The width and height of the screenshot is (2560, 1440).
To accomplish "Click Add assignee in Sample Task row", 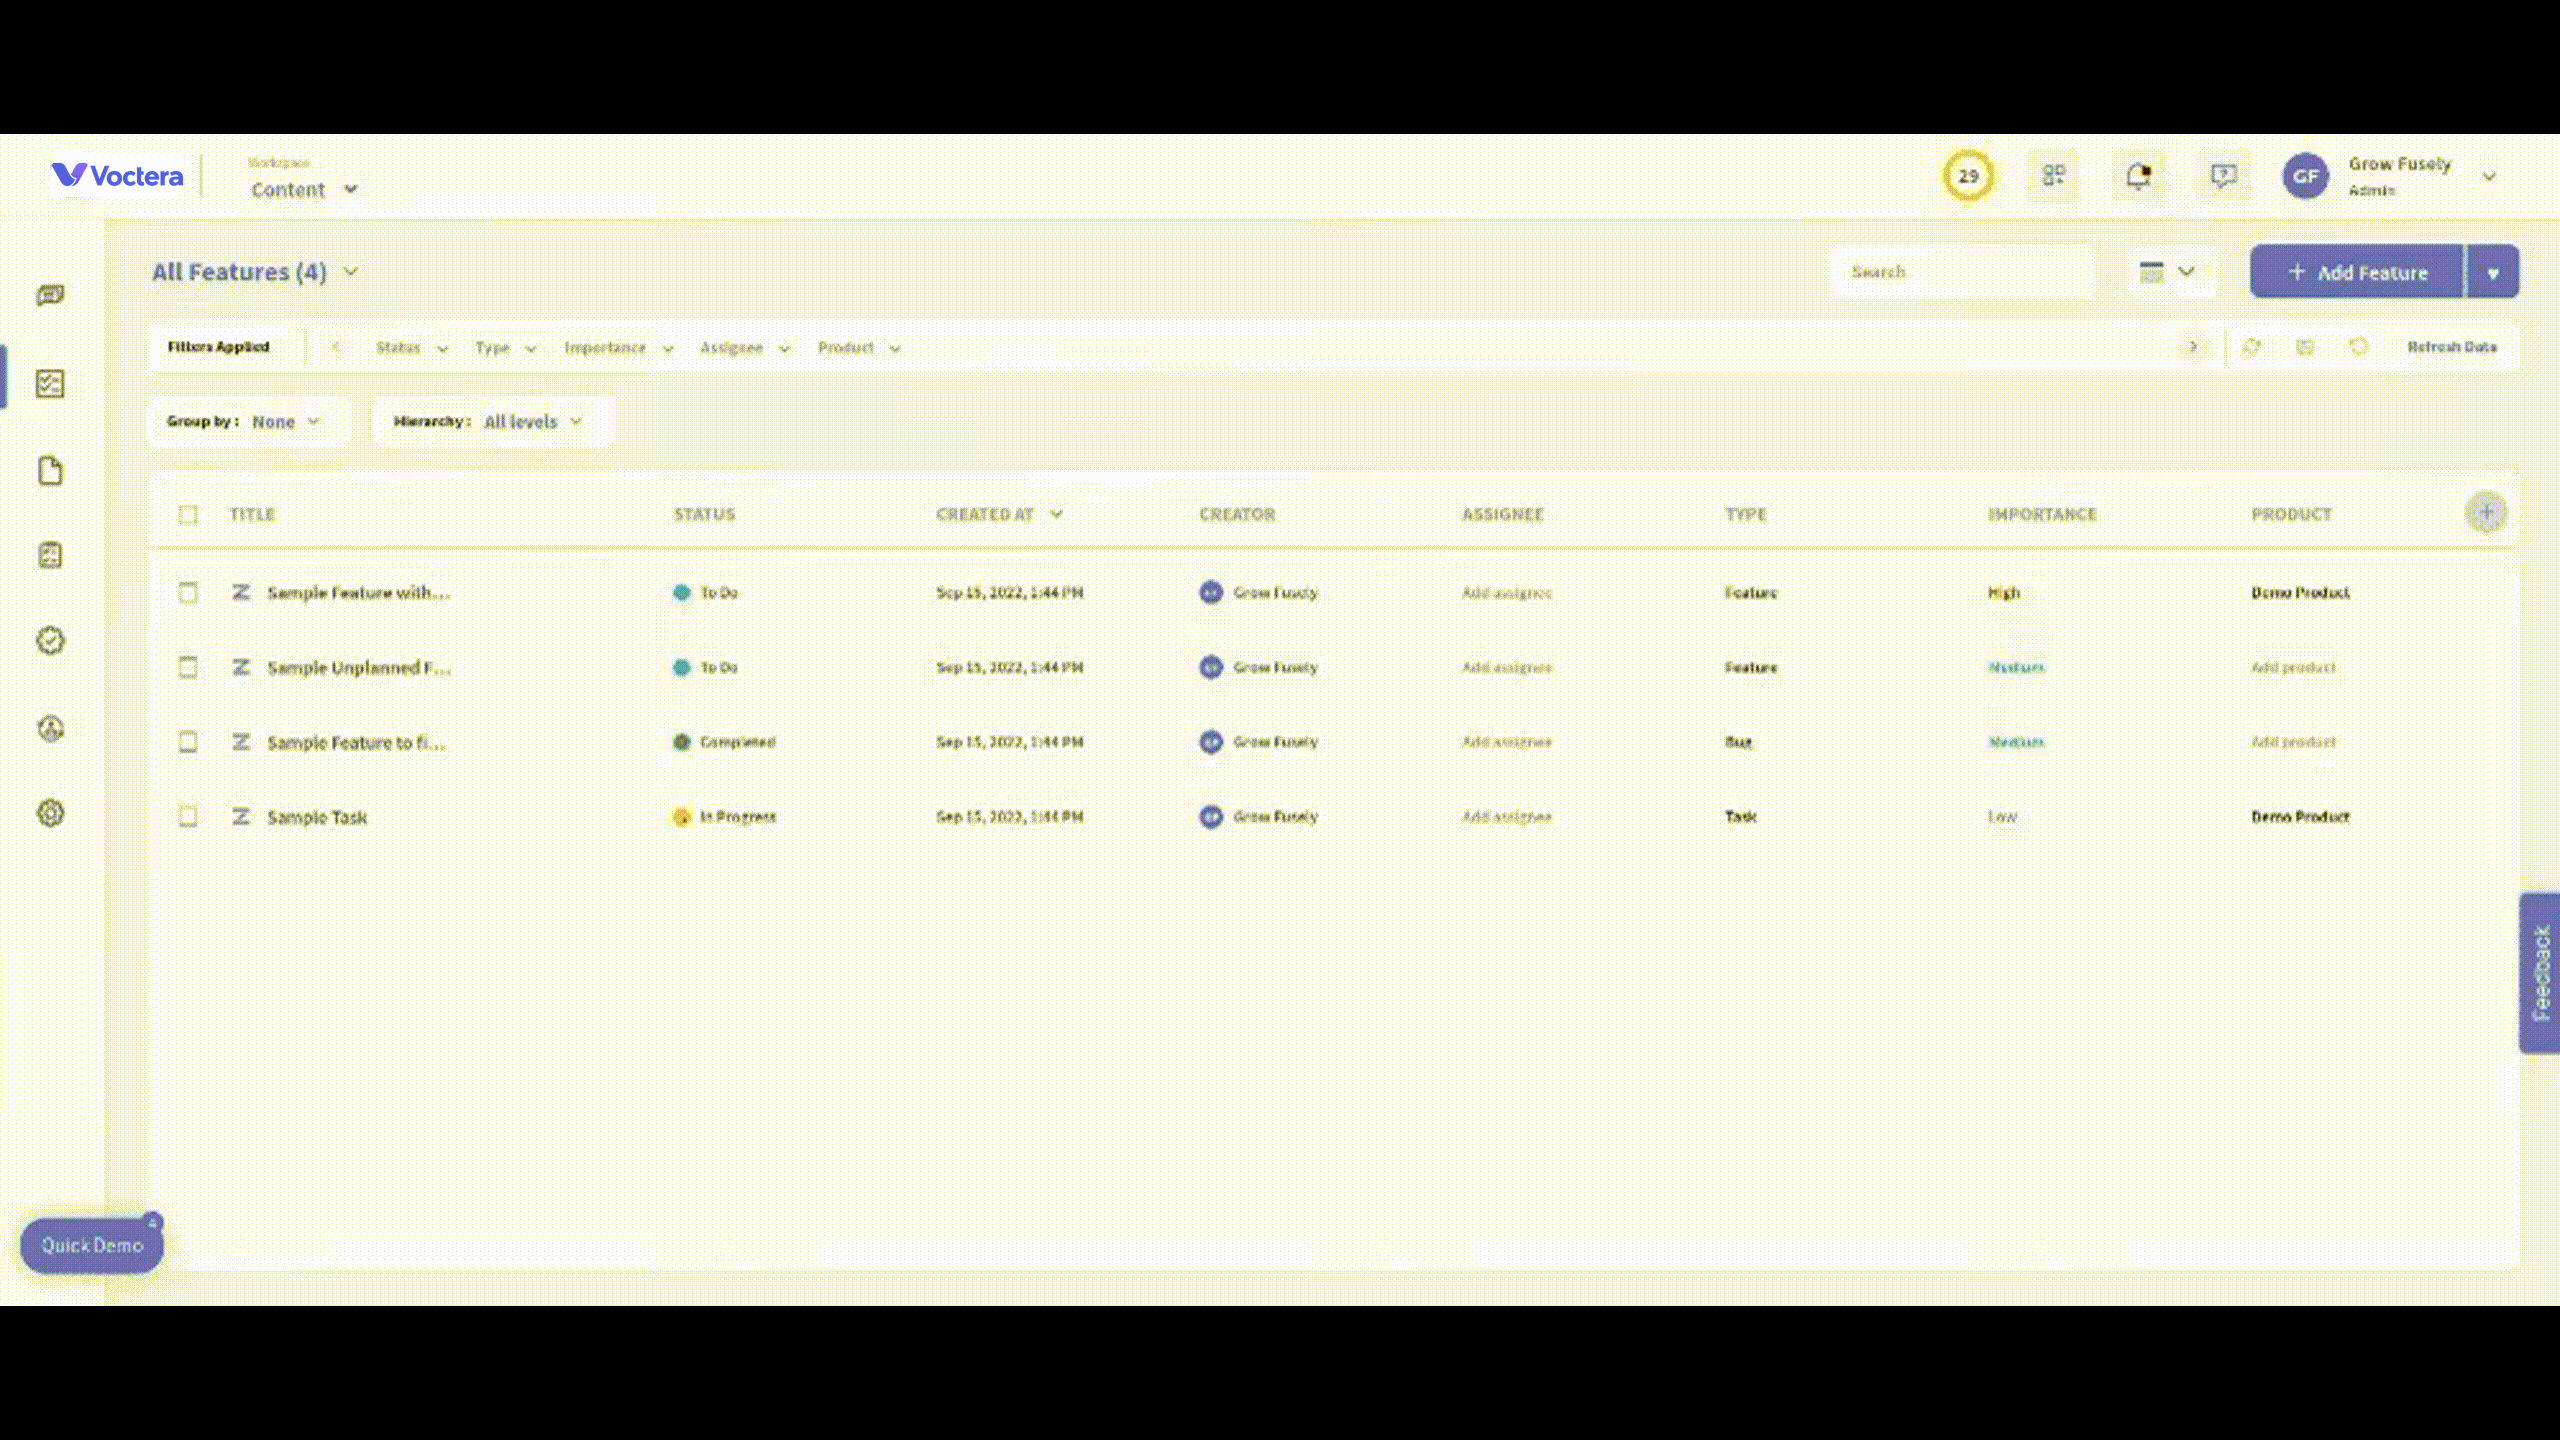I will [1506, 817].
